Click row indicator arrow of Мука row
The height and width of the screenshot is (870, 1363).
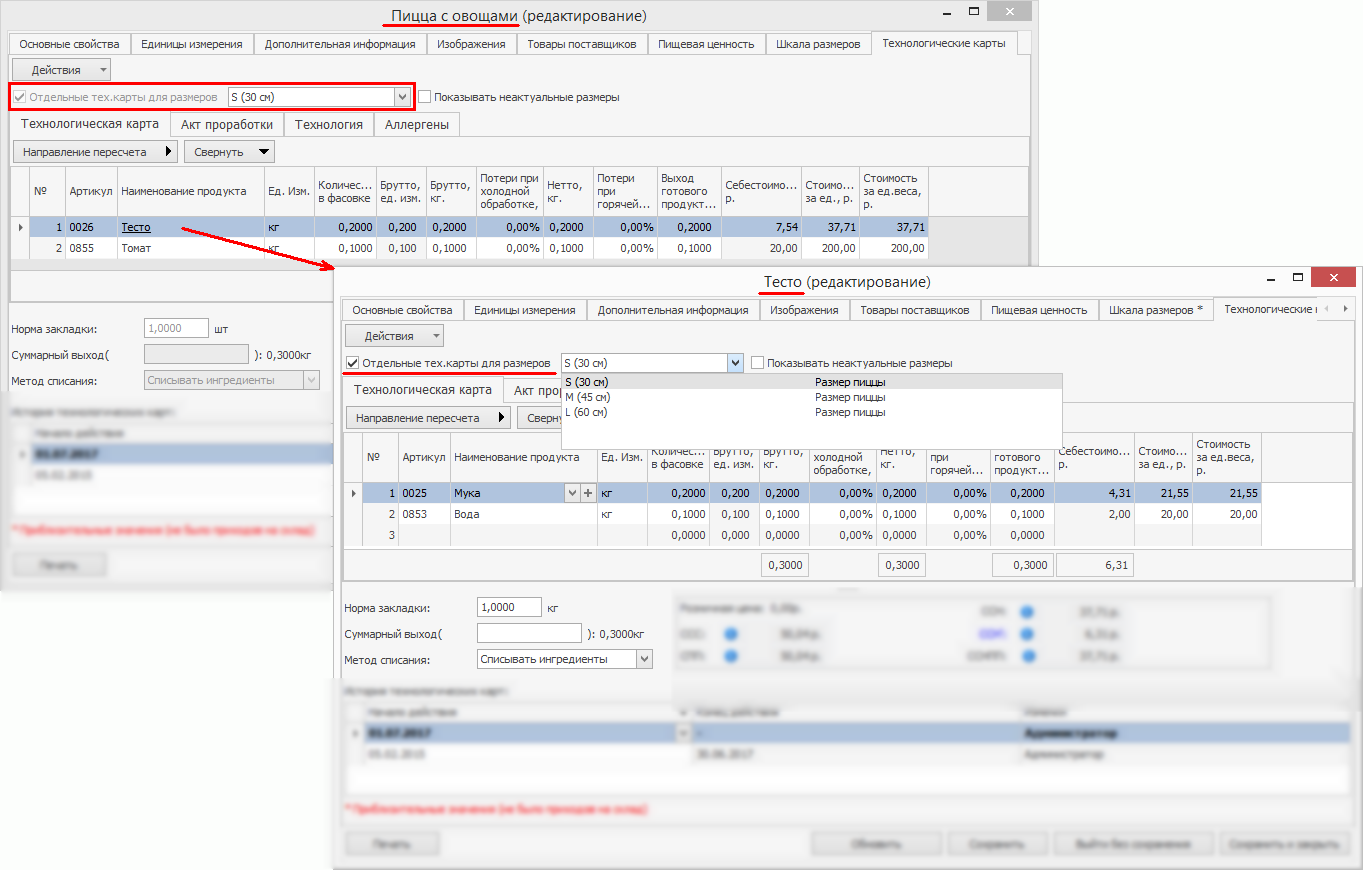(353, 493)
